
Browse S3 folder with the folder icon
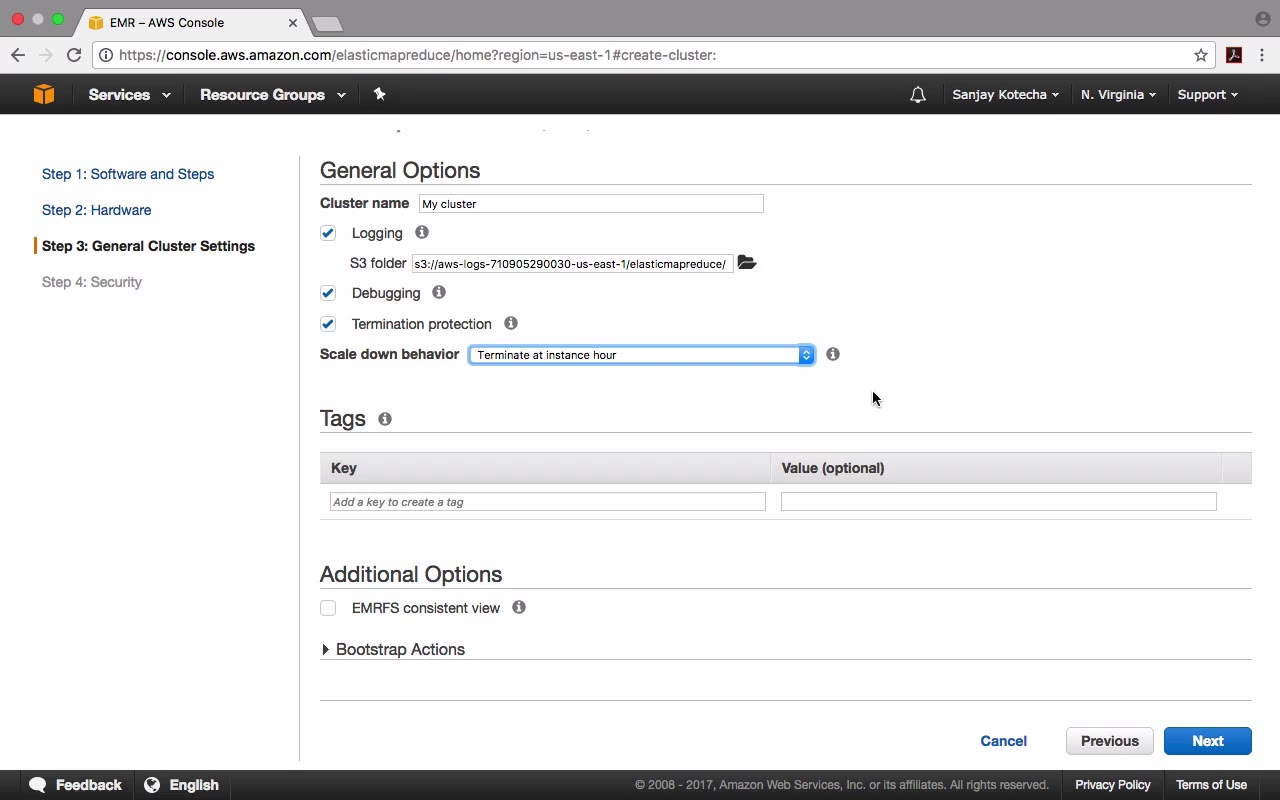pyautogui.click(x=747, y=263)
